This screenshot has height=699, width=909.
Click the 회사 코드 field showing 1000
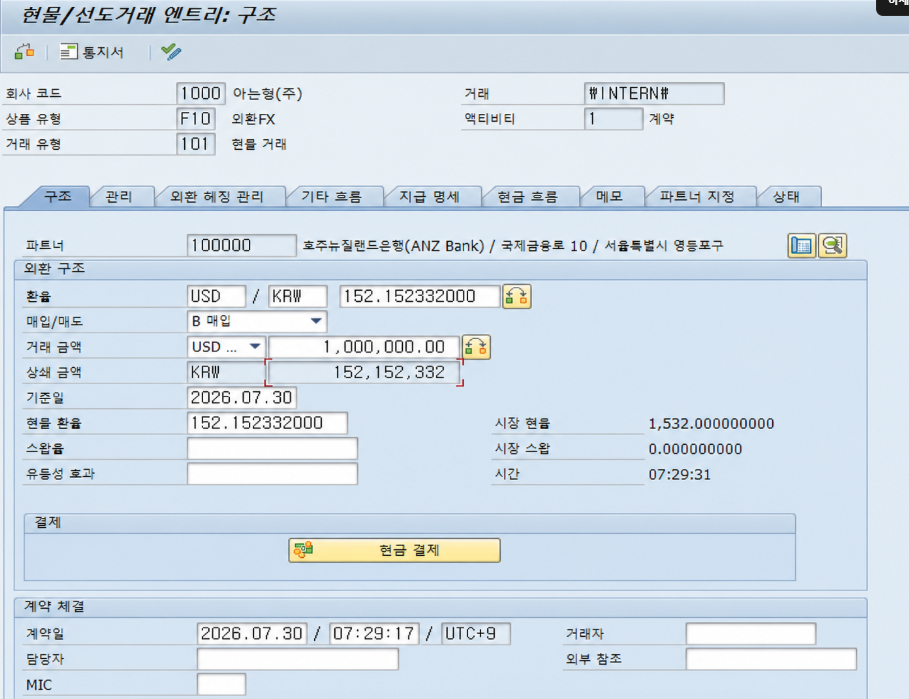[x=201, y=93]
